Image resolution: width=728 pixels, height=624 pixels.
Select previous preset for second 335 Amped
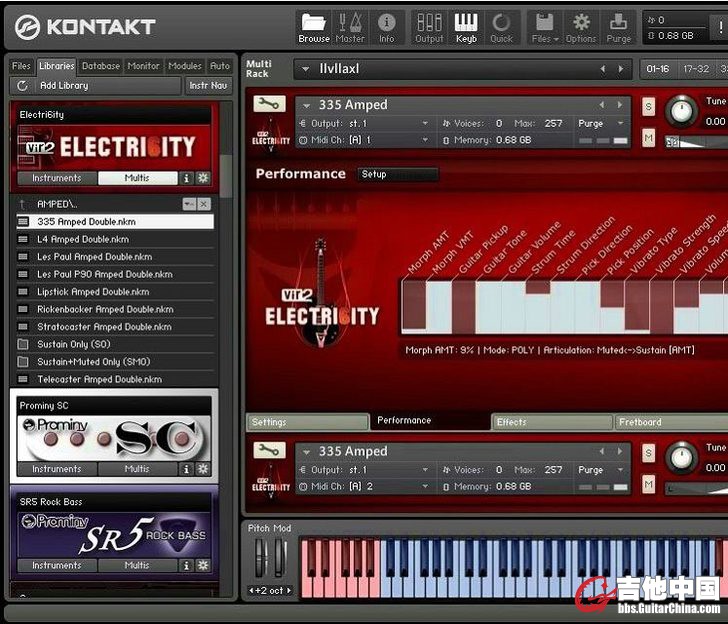click(602, 451)
